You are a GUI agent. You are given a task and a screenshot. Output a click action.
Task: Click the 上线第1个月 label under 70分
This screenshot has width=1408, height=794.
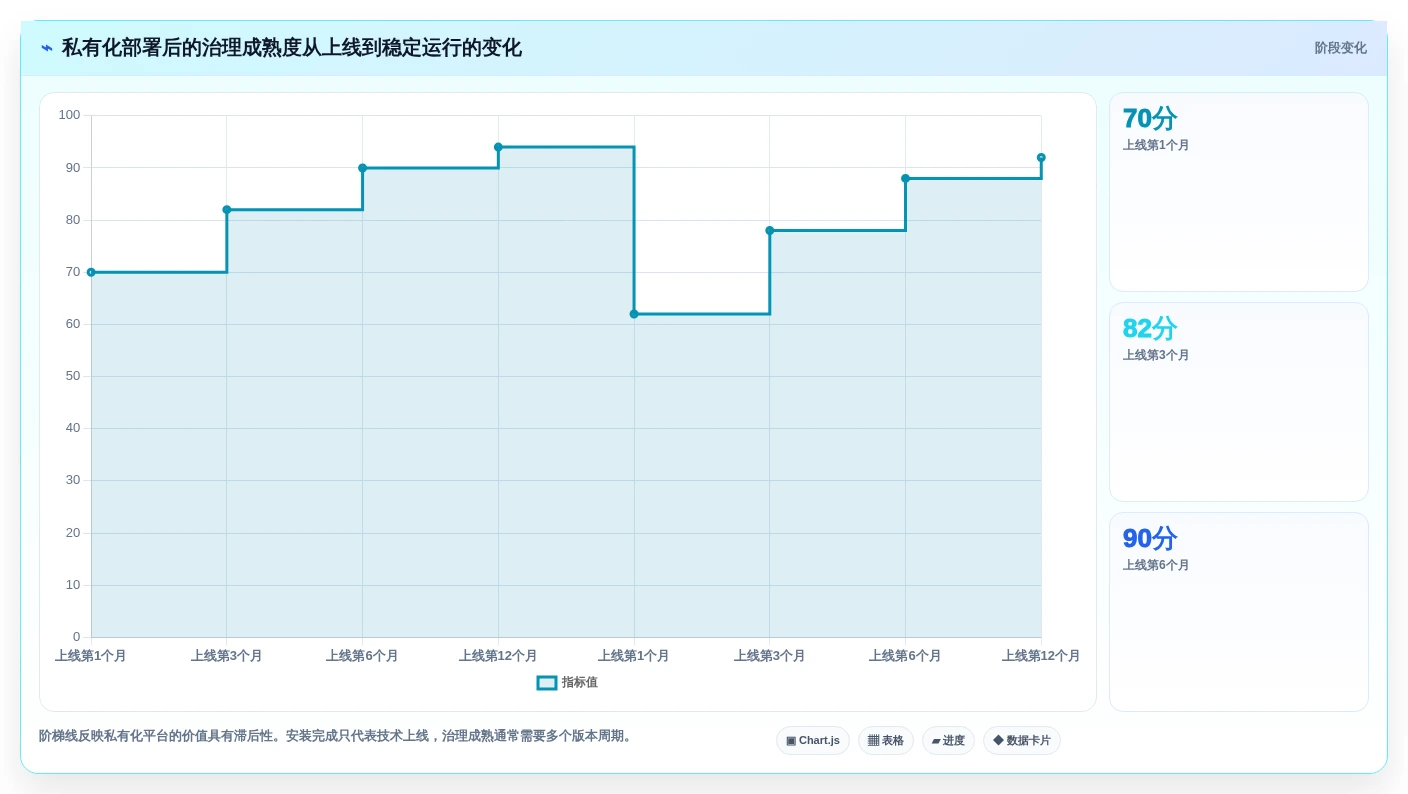tap(1156, 146)
